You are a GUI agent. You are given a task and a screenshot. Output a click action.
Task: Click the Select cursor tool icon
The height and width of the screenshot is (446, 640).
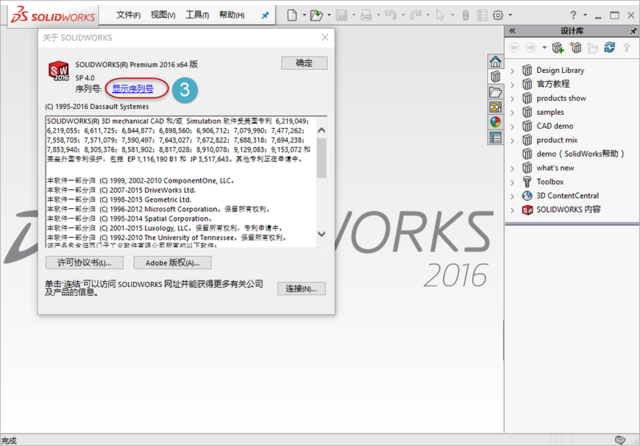coord(440,15)
